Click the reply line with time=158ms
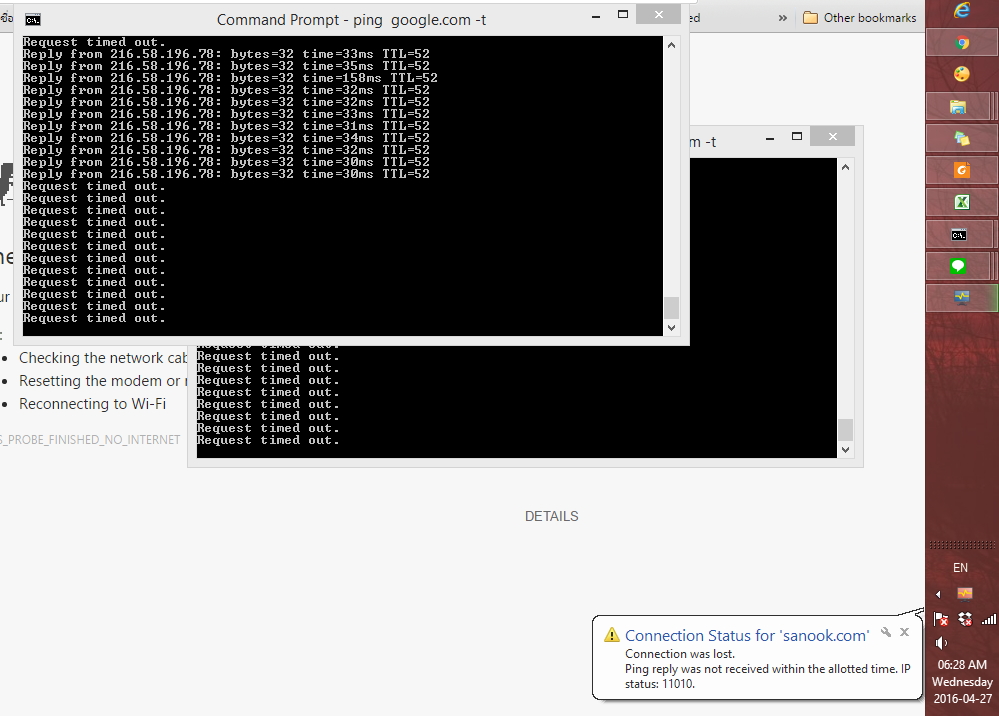The width and height of the screenshot is (999, 716). point(230,78)
